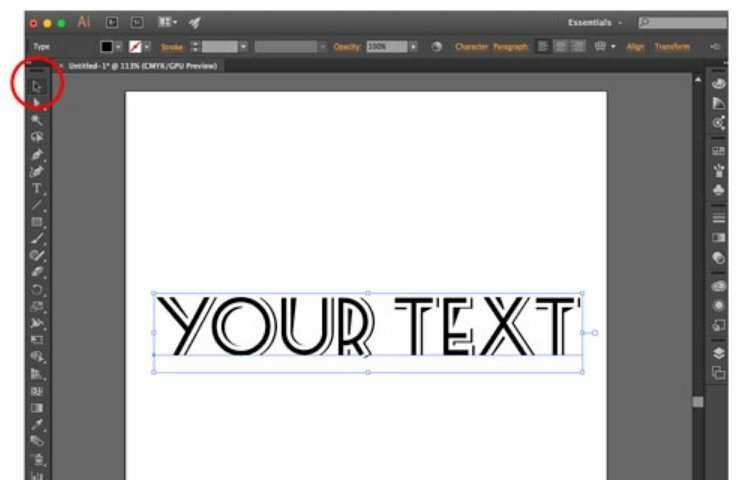Select the Eraser tool
Viewport: 746px width, 480px height.
coord(37,272)
